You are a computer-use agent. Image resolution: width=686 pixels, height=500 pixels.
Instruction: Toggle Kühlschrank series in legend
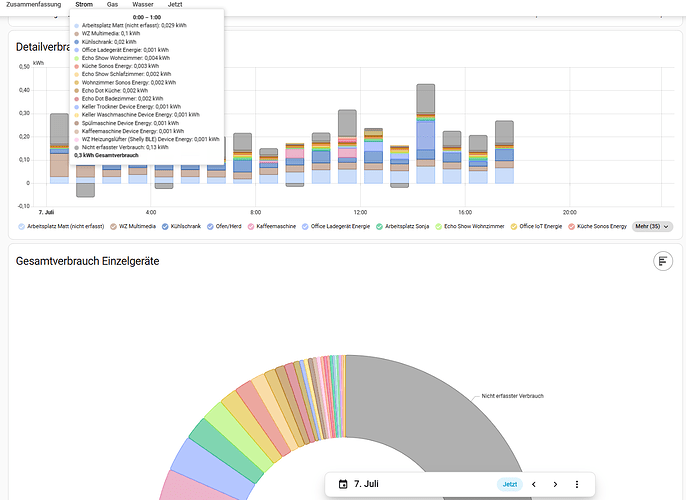click(181, 226)
